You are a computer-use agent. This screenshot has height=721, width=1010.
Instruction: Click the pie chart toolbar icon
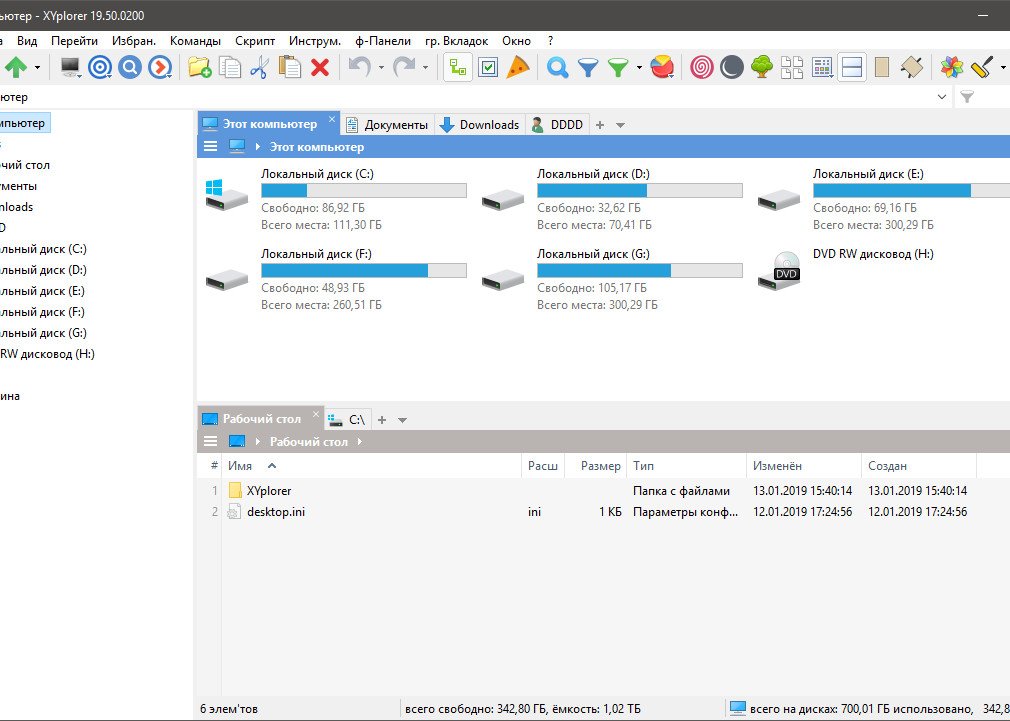[662, 67]
